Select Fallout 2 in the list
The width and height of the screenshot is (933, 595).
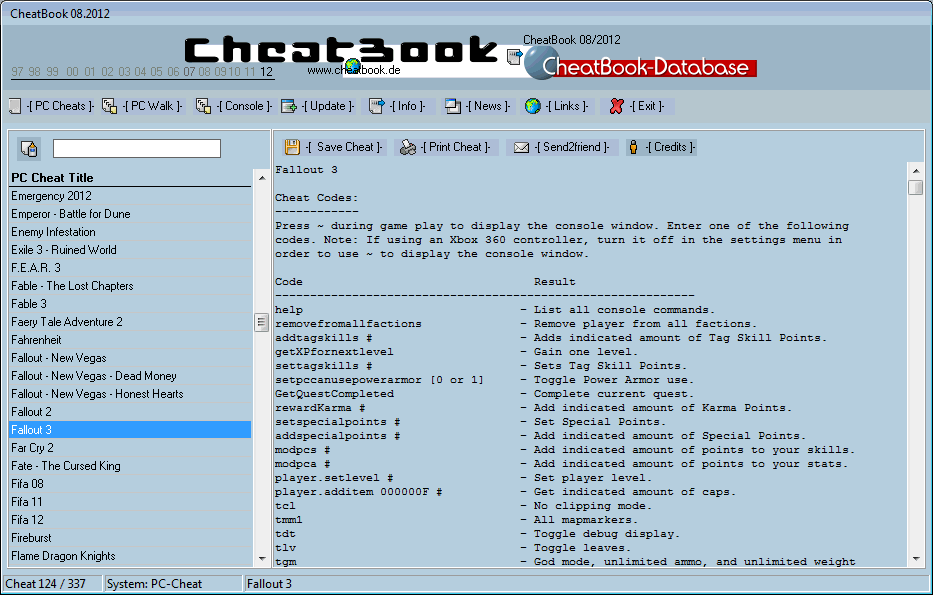point(130,412)
